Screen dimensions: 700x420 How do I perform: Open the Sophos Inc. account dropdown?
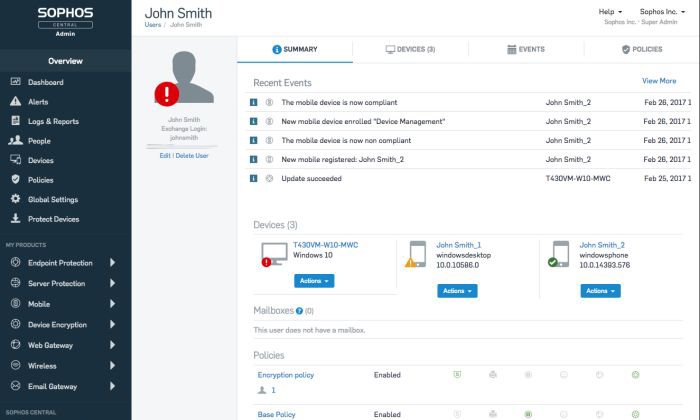coord(662,12)
